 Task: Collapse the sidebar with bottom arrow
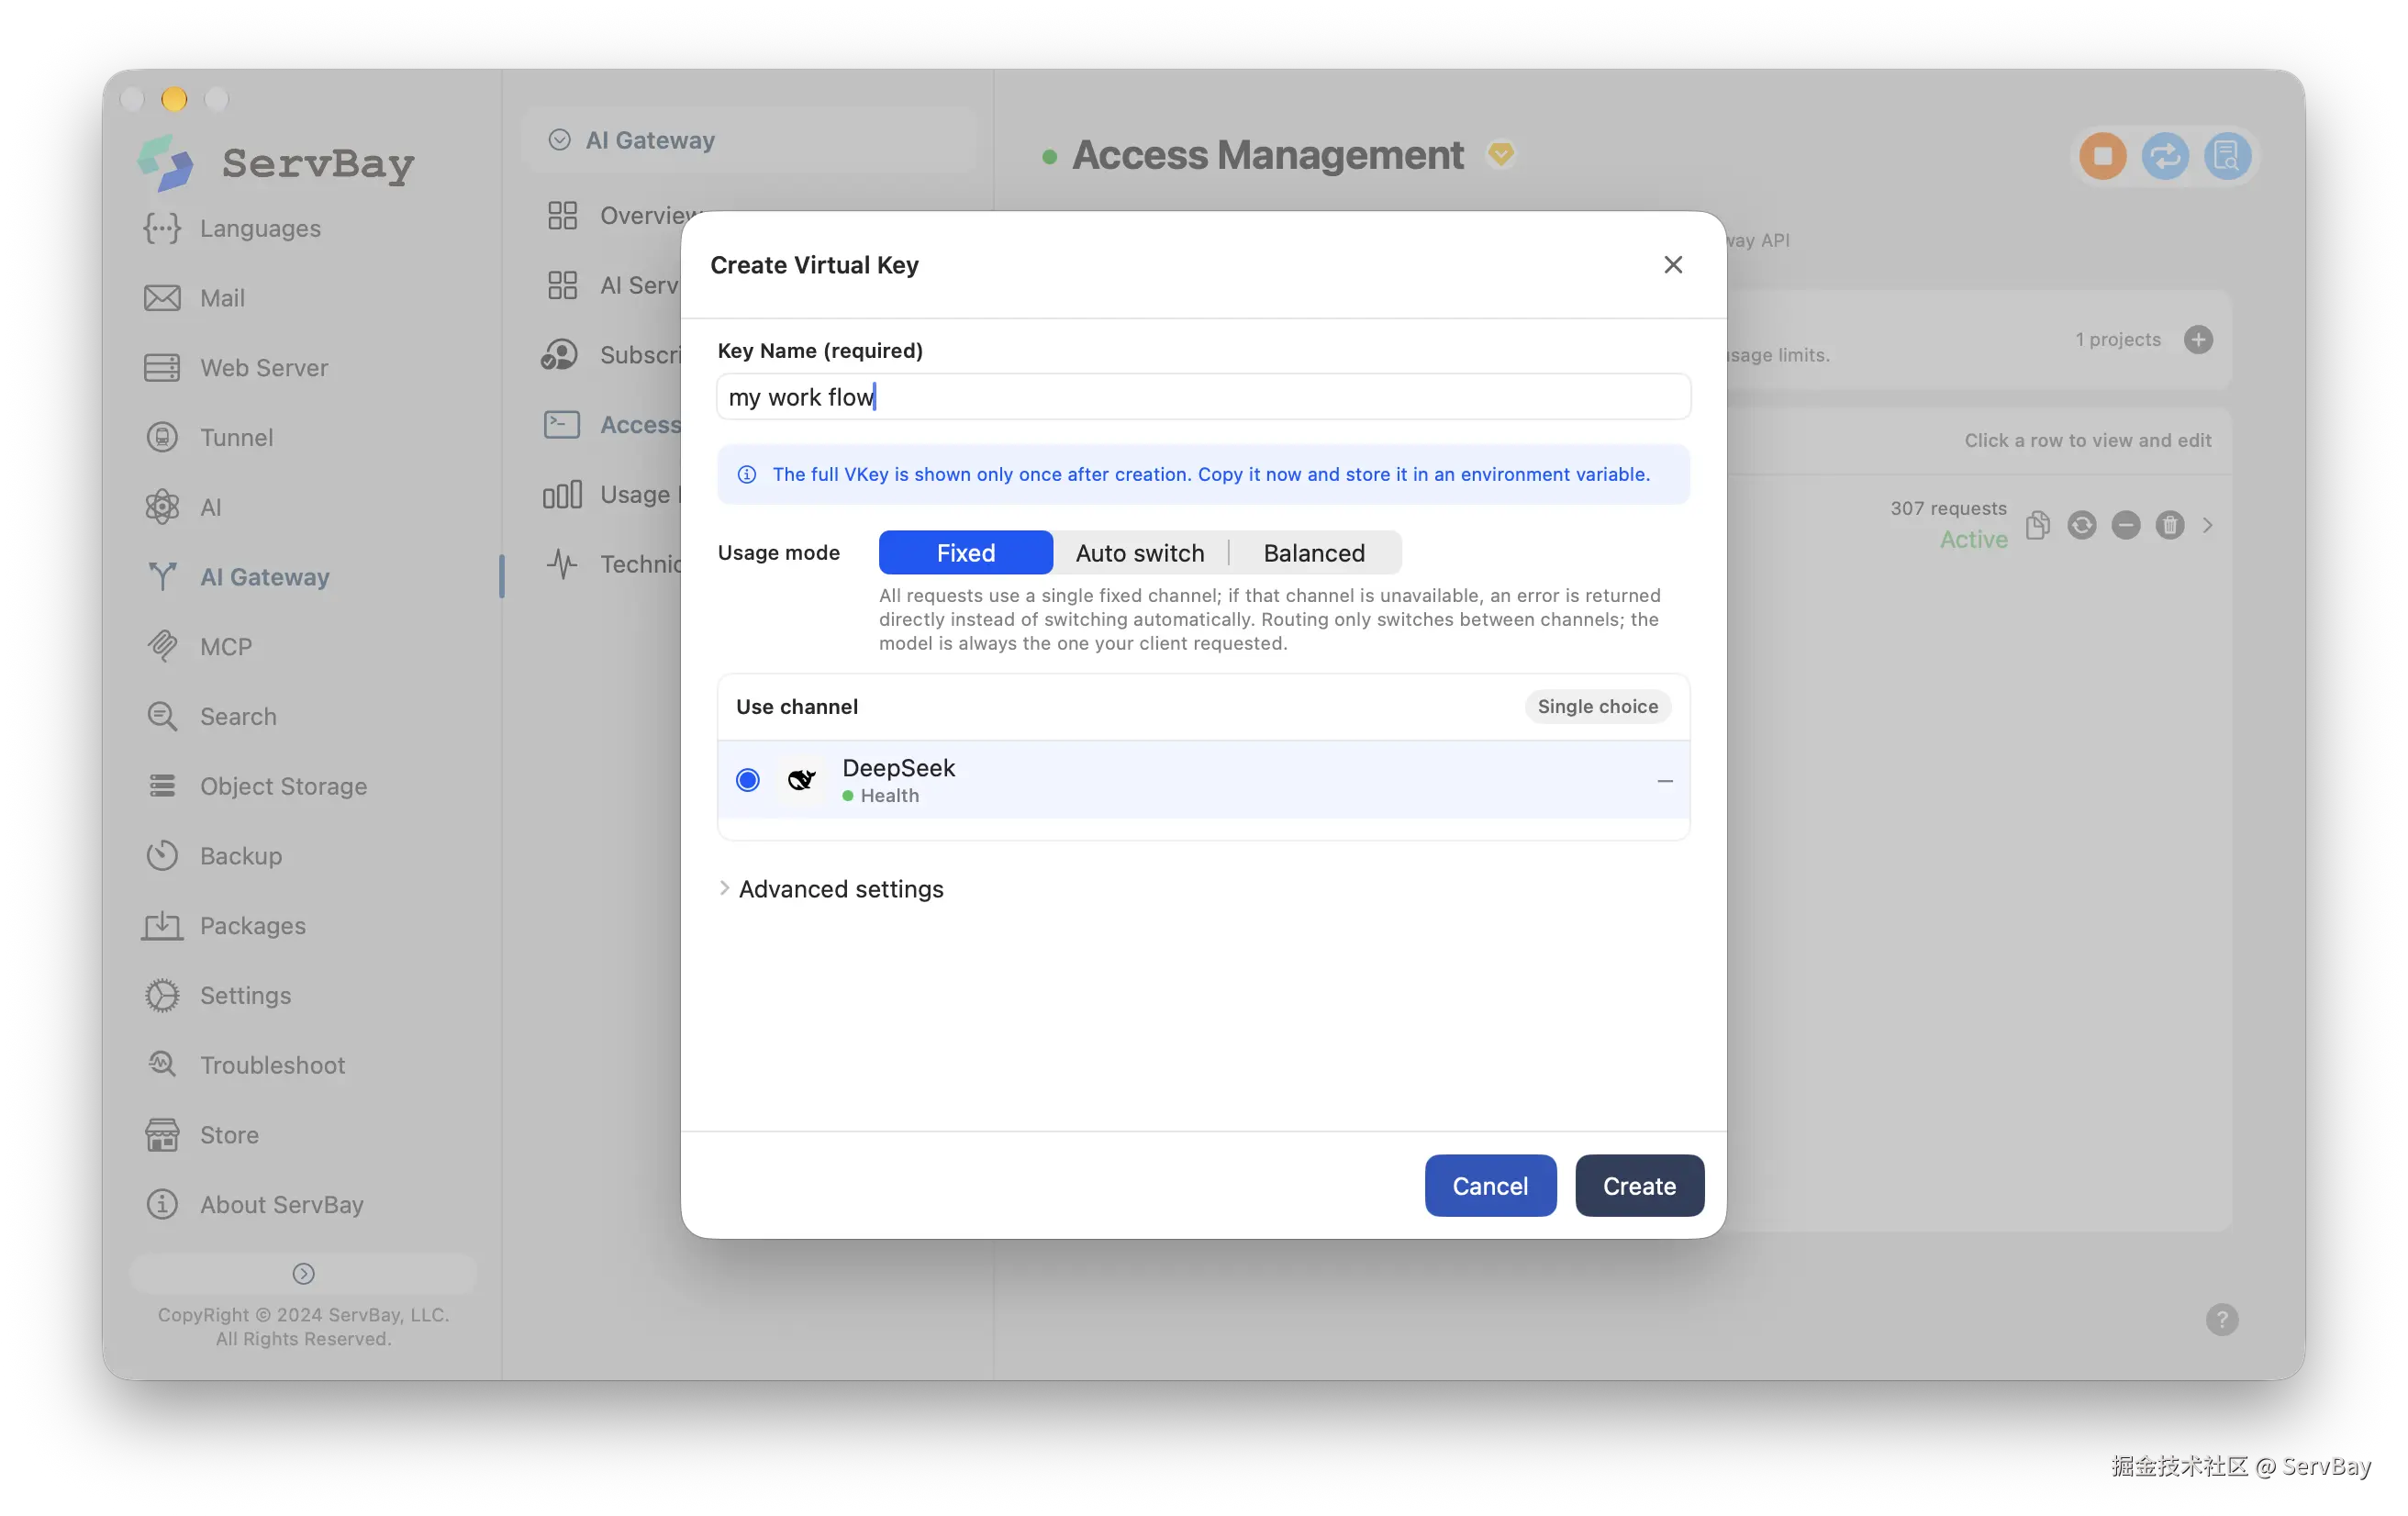pyautogui.click(x=303, y=1274)
